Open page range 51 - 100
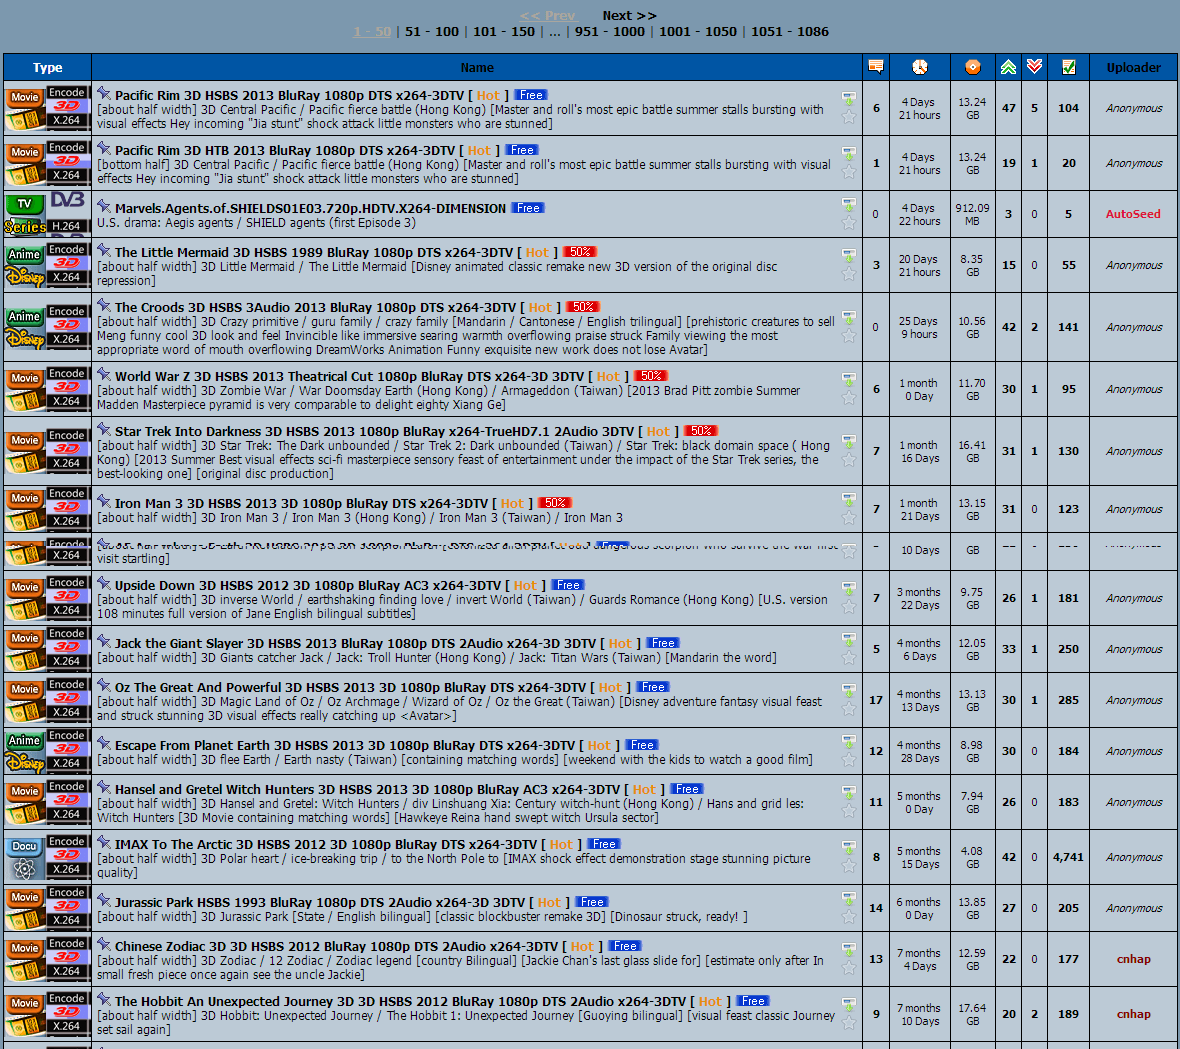 (x=432, y=32)
